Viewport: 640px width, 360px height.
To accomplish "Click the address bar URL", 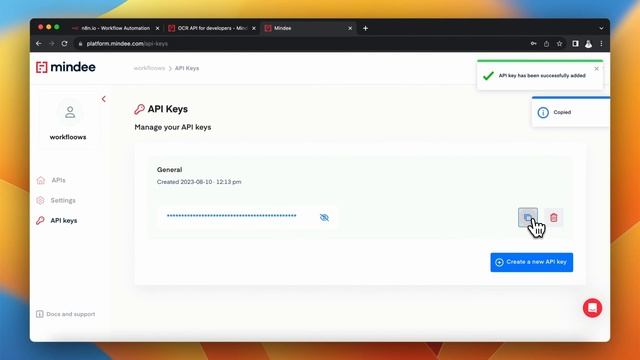I will click(127, 44).
